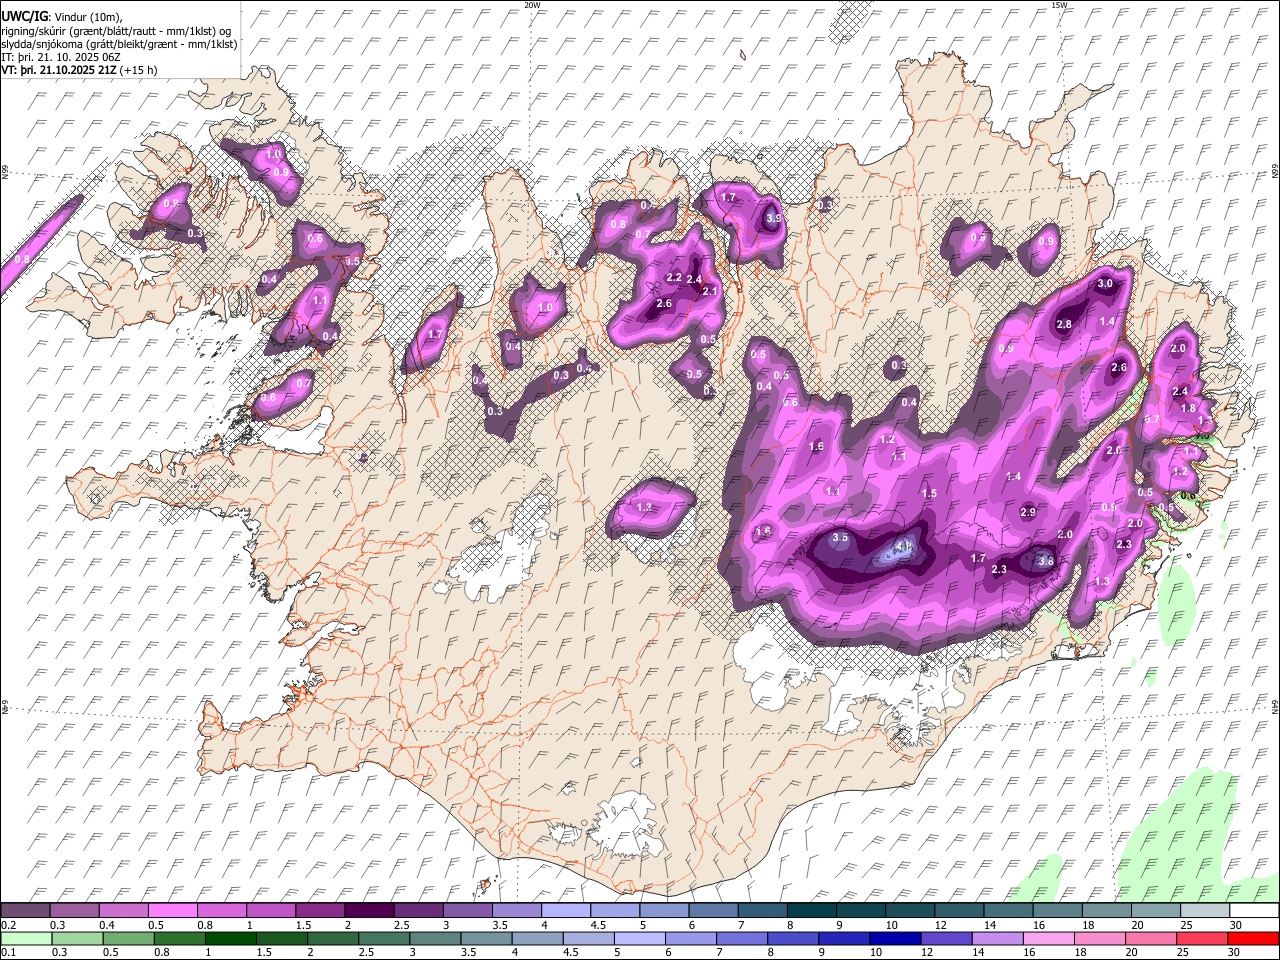This screenshot has width=1280, height=960.
Task: Click the 3.0 value in the northeast
Action: (x=1105, y=284)
